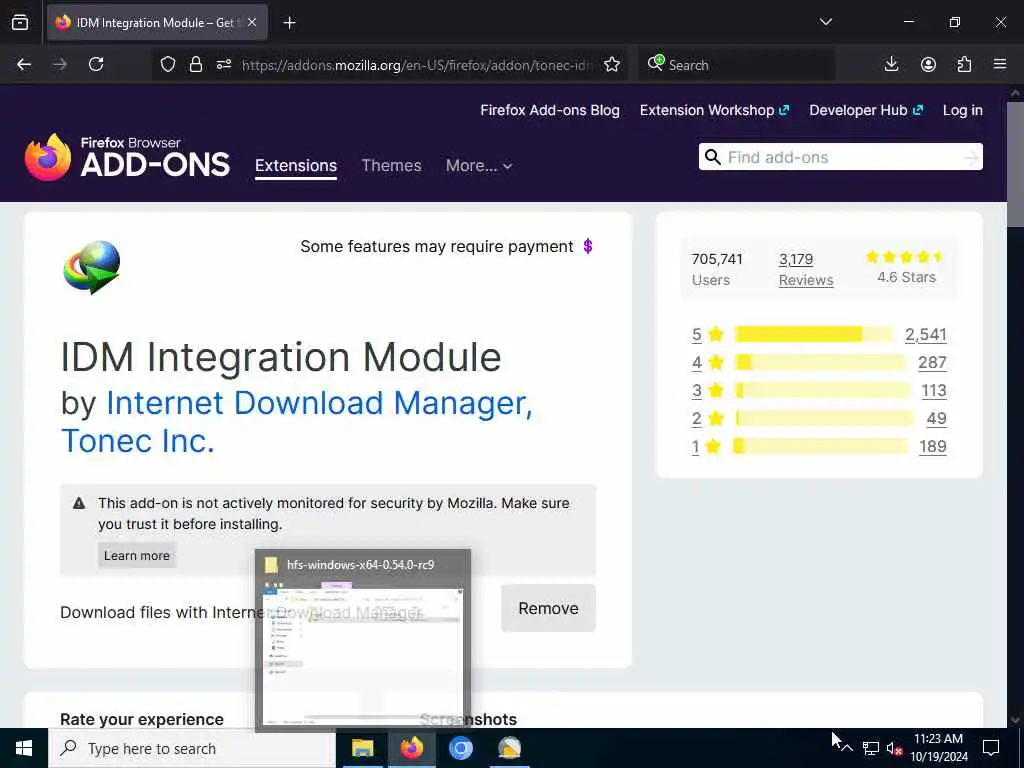Switch to Firefox in the taskbar
Image resolution: width=1024 pixels, height=768 pixels.
[411, 748]
